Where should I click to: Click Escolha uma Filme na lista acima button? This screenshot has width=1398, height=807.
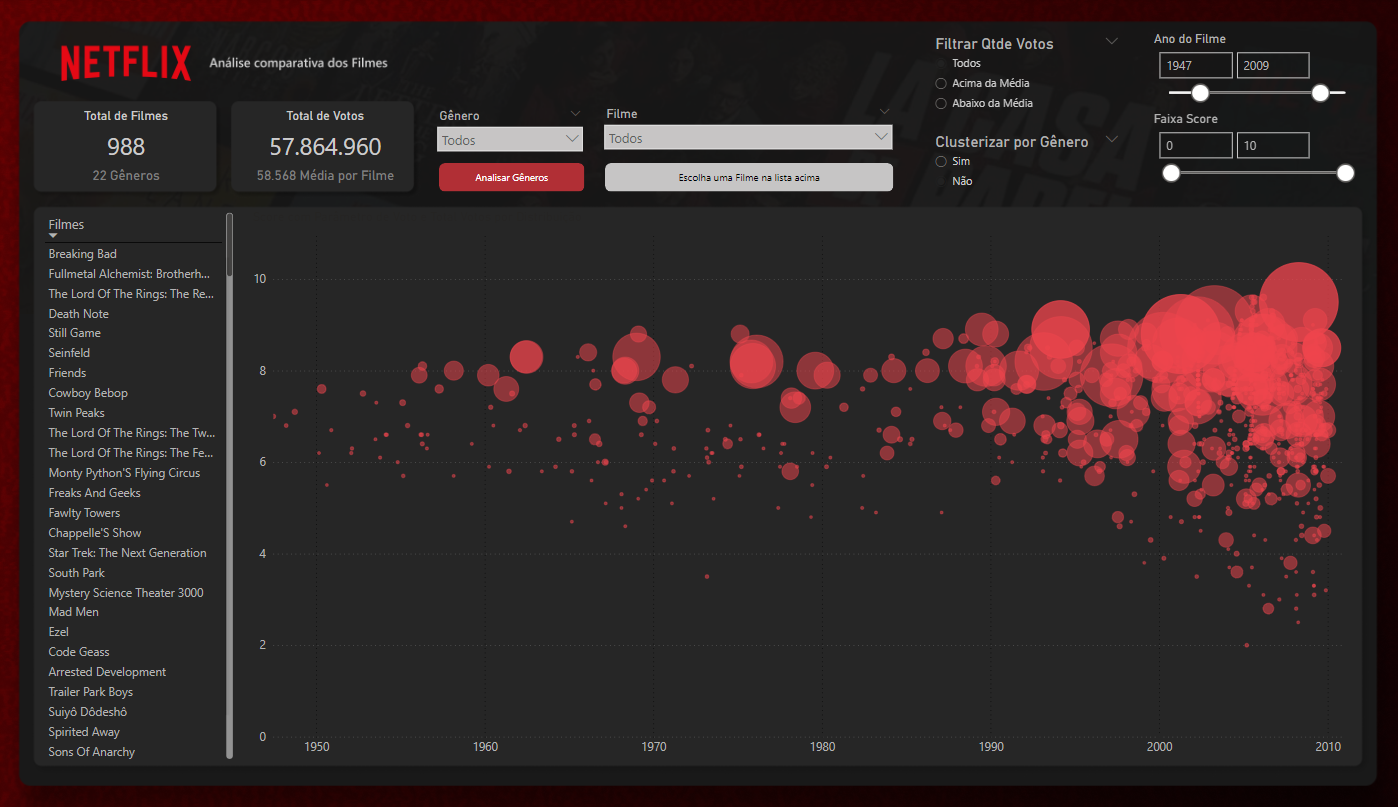(x=749, y=177)
